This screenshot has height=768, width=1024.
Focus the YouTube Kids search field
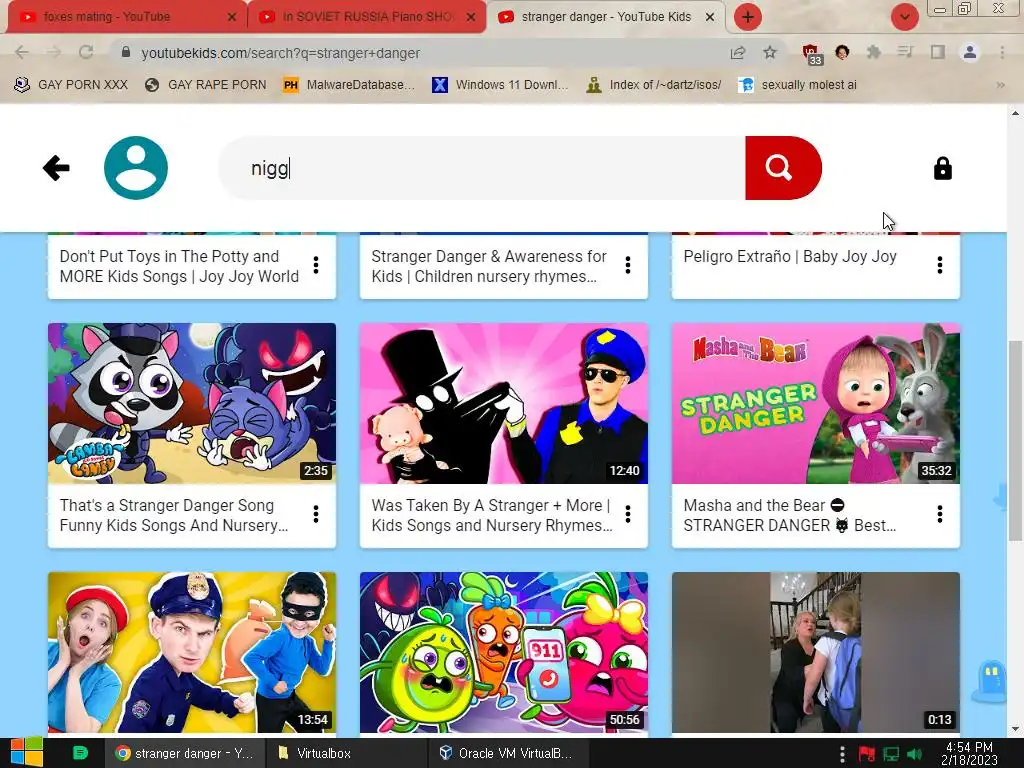(x=482, y=168)
